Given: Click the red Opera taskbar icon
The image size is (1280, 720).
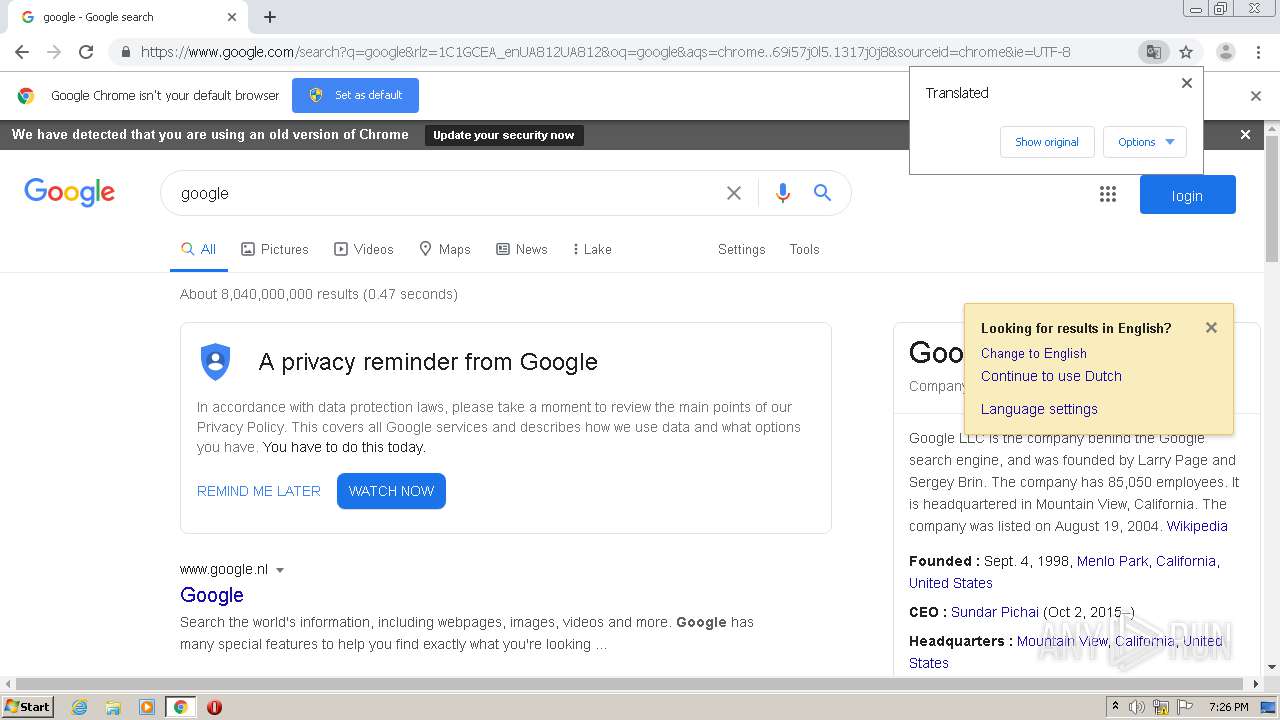Looking at the screenshot, I should 214,707.
